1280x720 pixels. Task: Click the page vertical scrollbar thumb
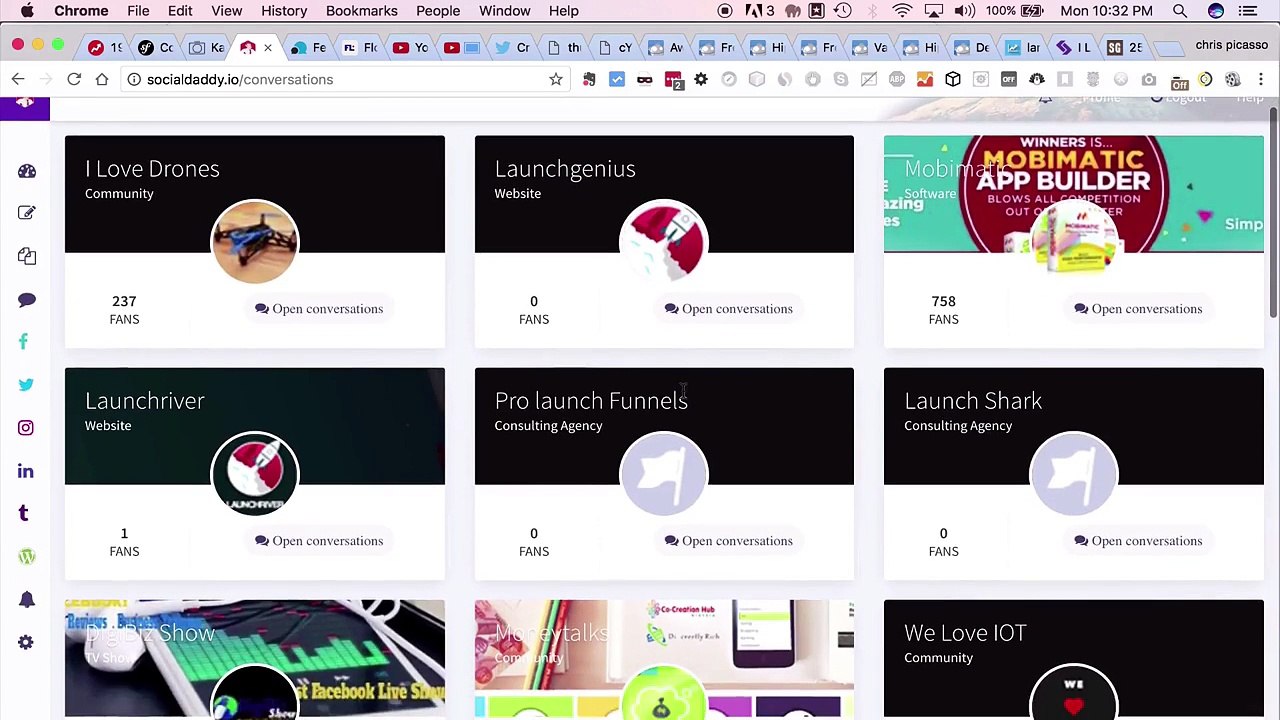click(x=1273, y=212)
